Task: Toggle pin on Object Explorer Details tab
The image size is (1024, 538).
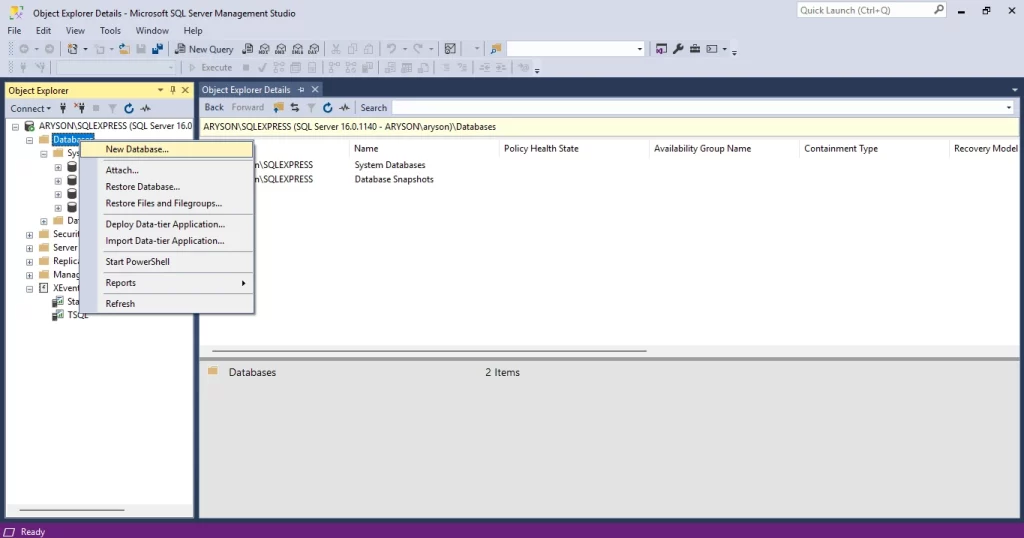Action: point(301,89)
